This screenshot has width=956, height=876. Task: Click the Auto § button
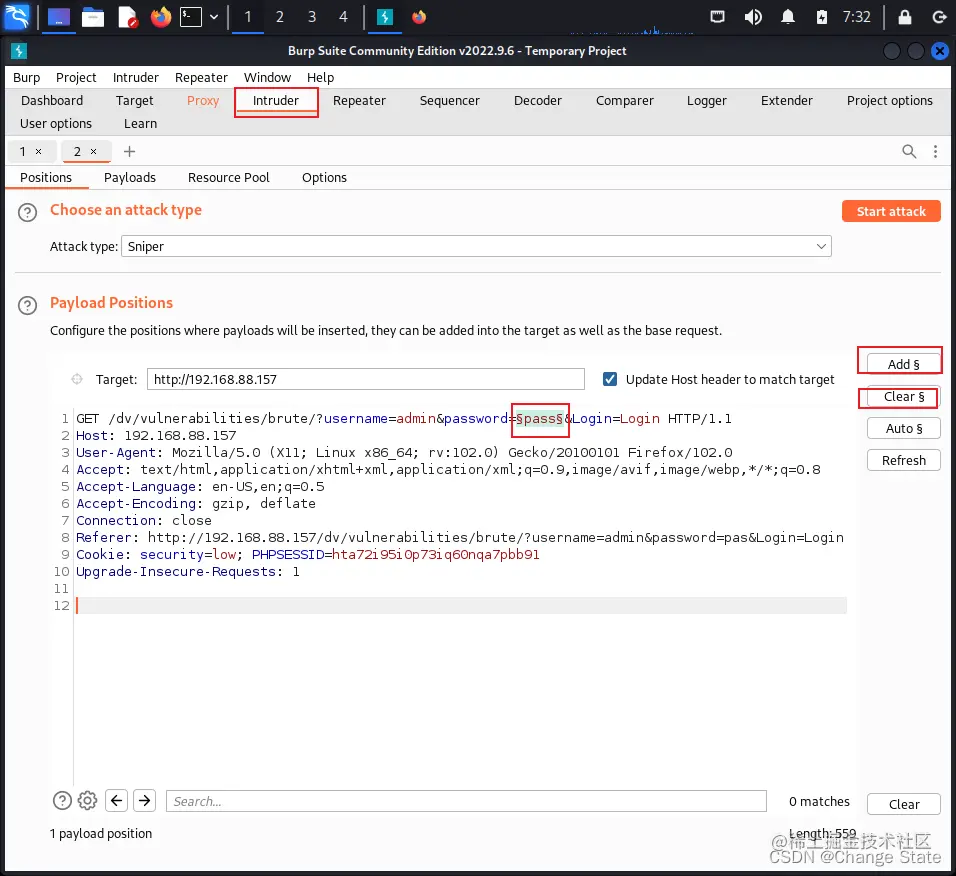[903, 429]
